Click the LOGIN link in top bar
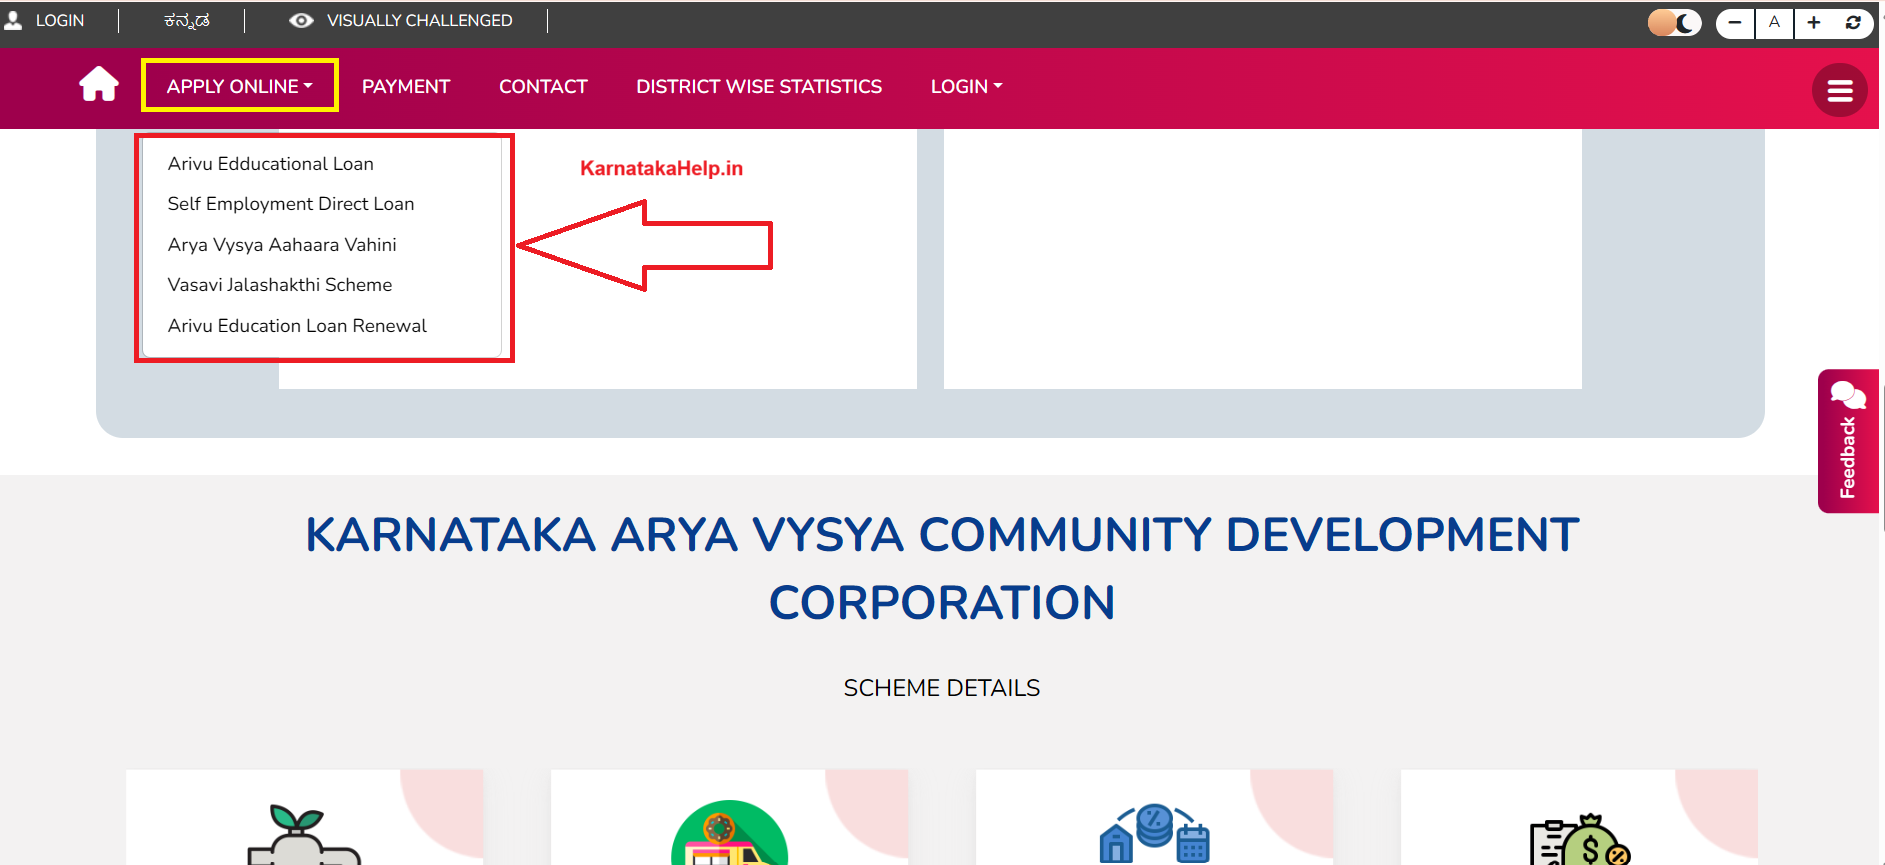This screenshot has width=1885, height=865. coord(60,20)
